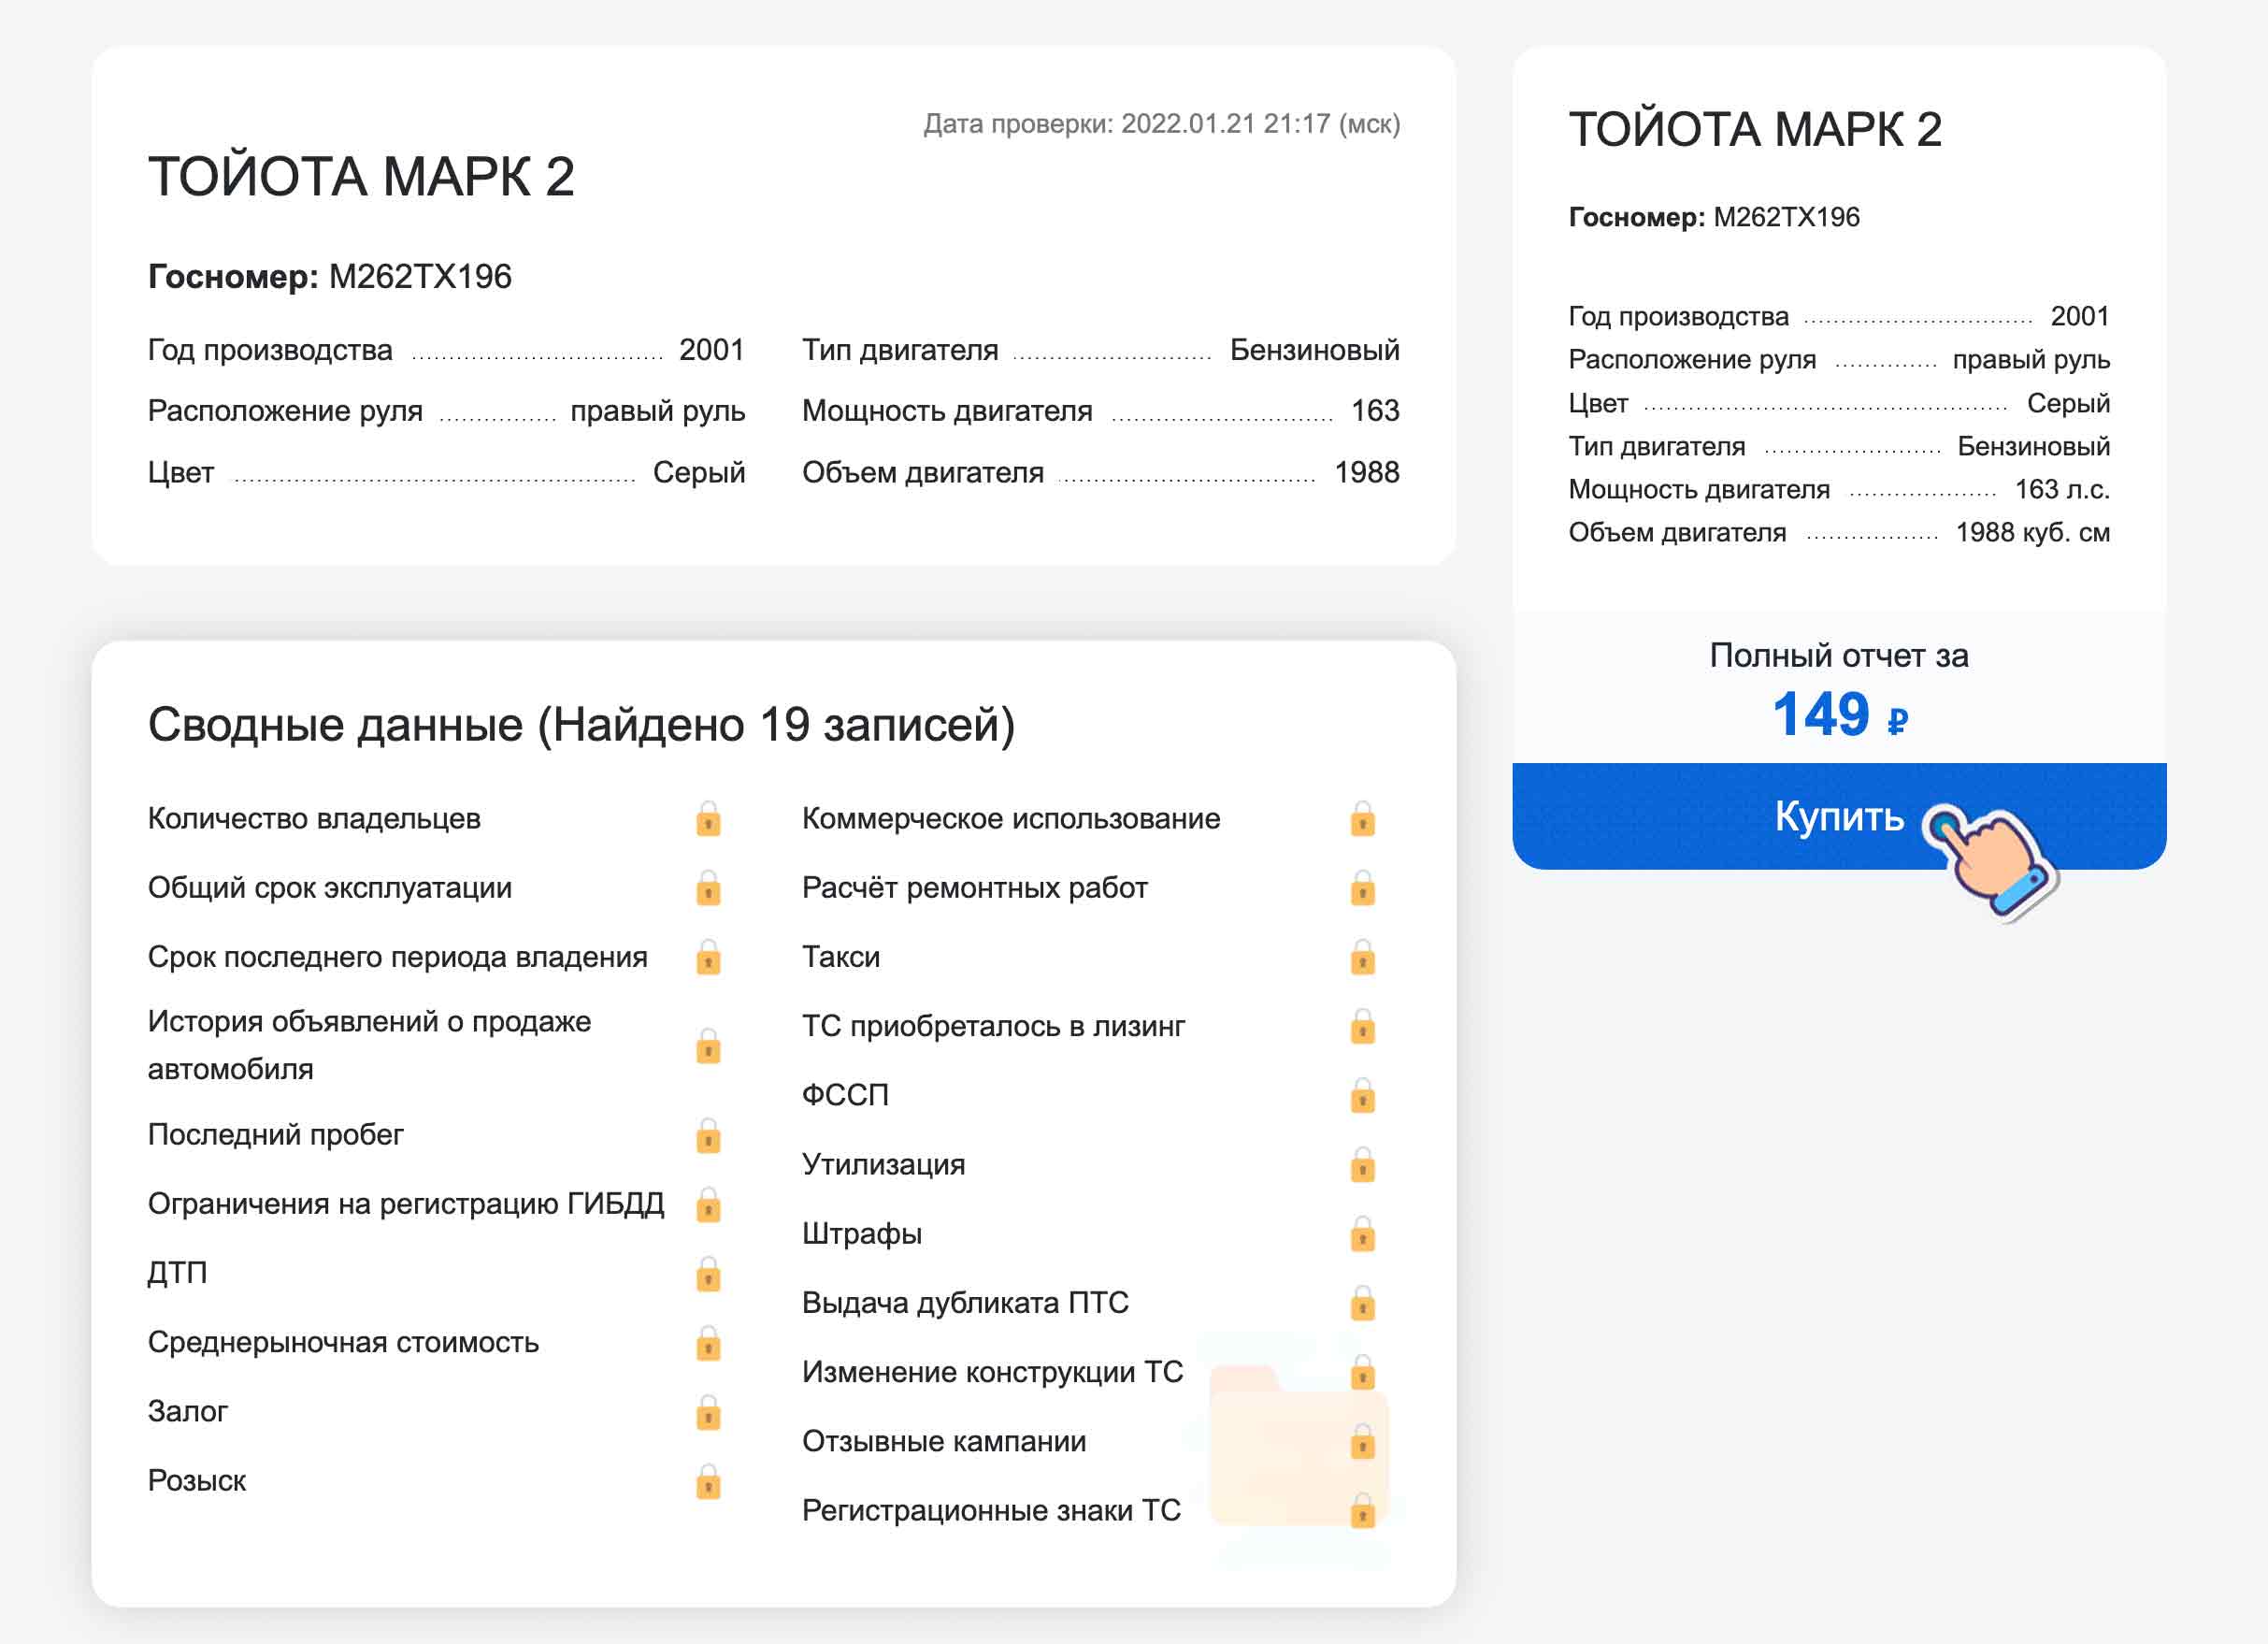Click the Розыск label

[x=197, y=1480]
